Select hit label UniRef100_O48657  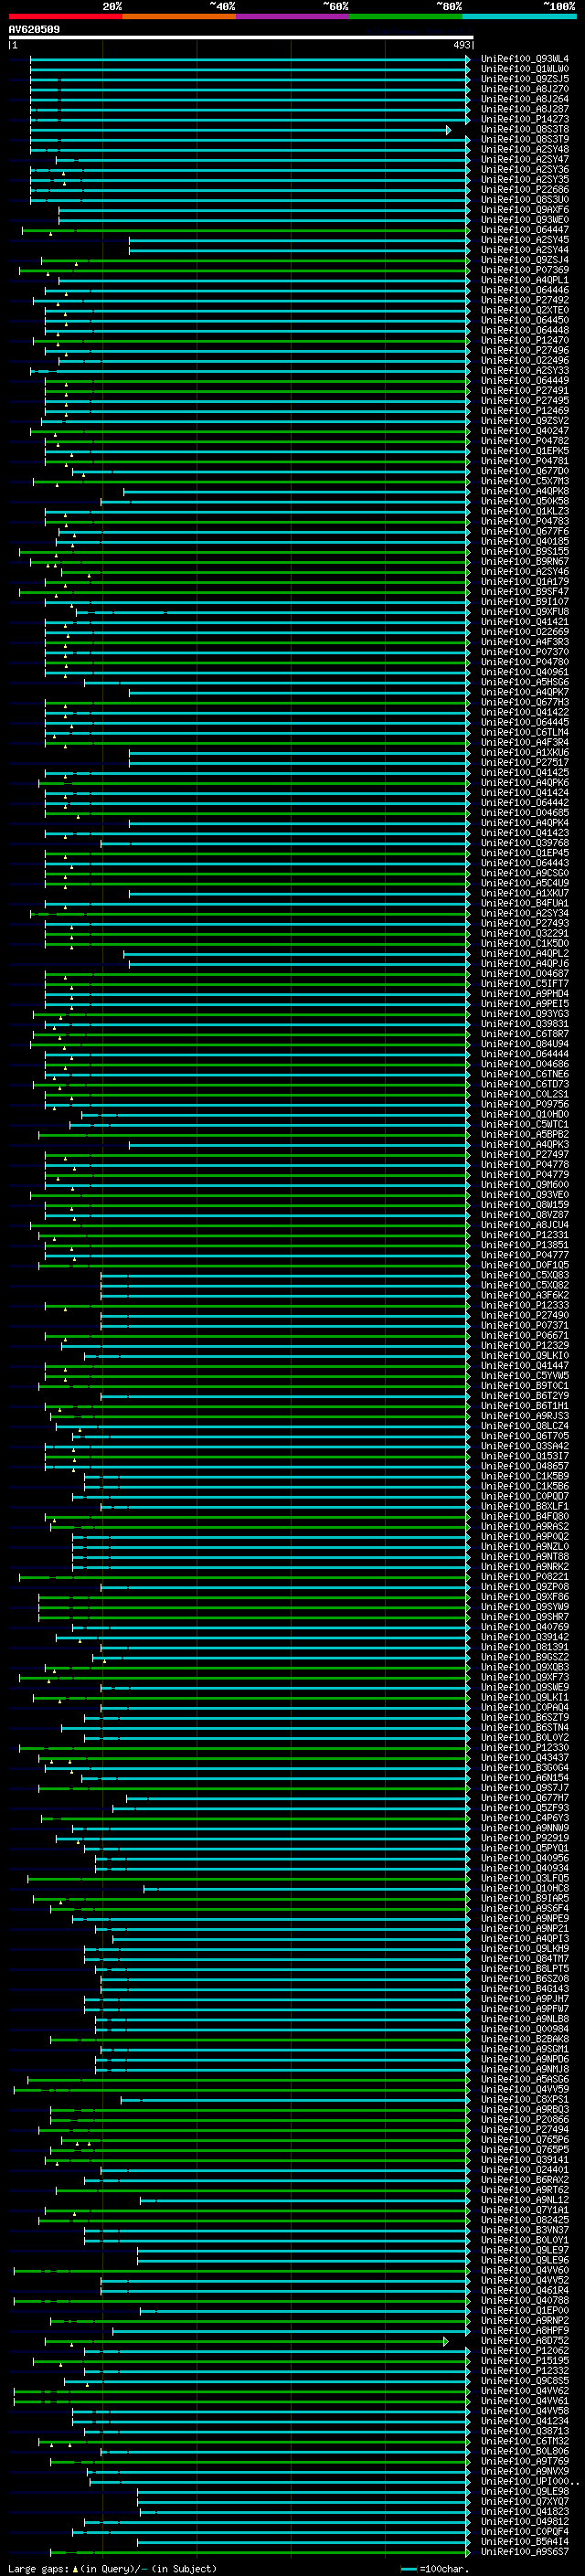[524, 1466]
